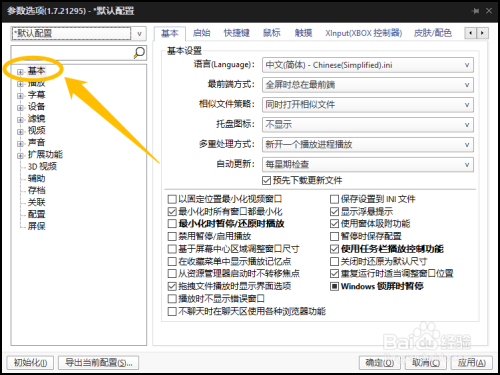Image resolution: width=500 pixels, height=375 pixels.
Task: Enable 在收藏菜单中显示播放记忆点
Action: (x=172, y=261)
